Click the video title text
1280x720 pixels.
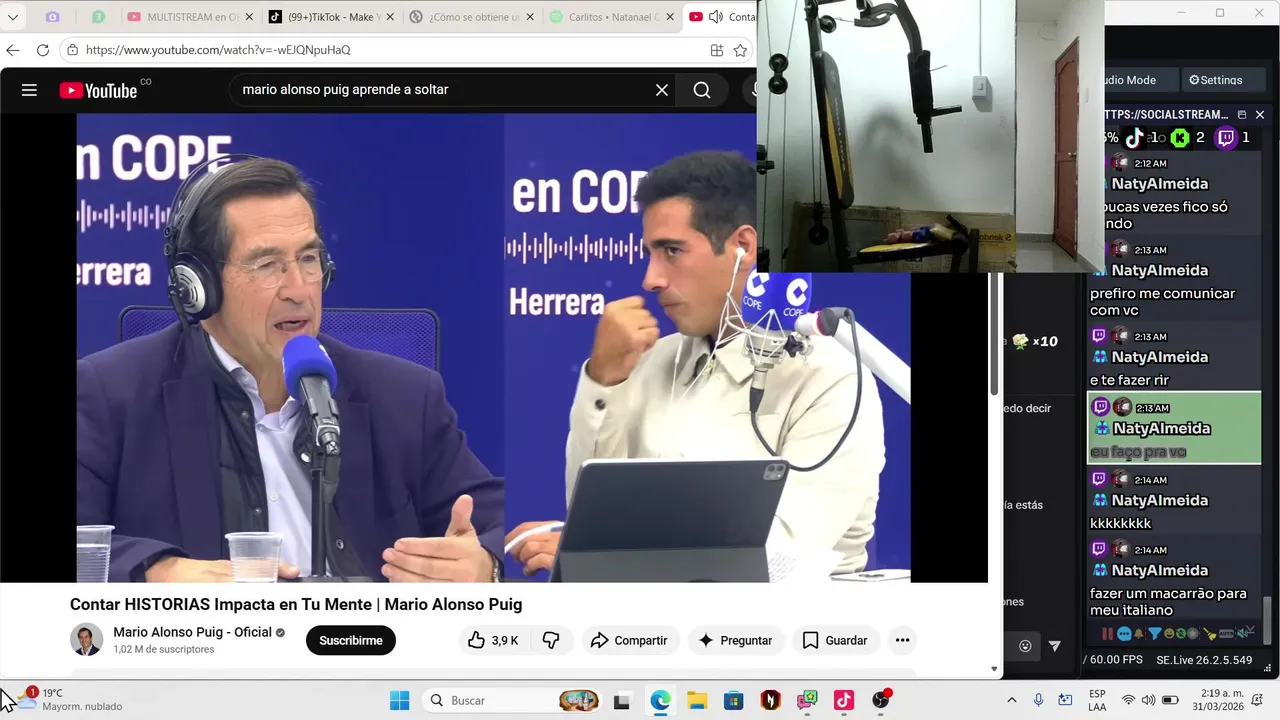tap(296, 604)
